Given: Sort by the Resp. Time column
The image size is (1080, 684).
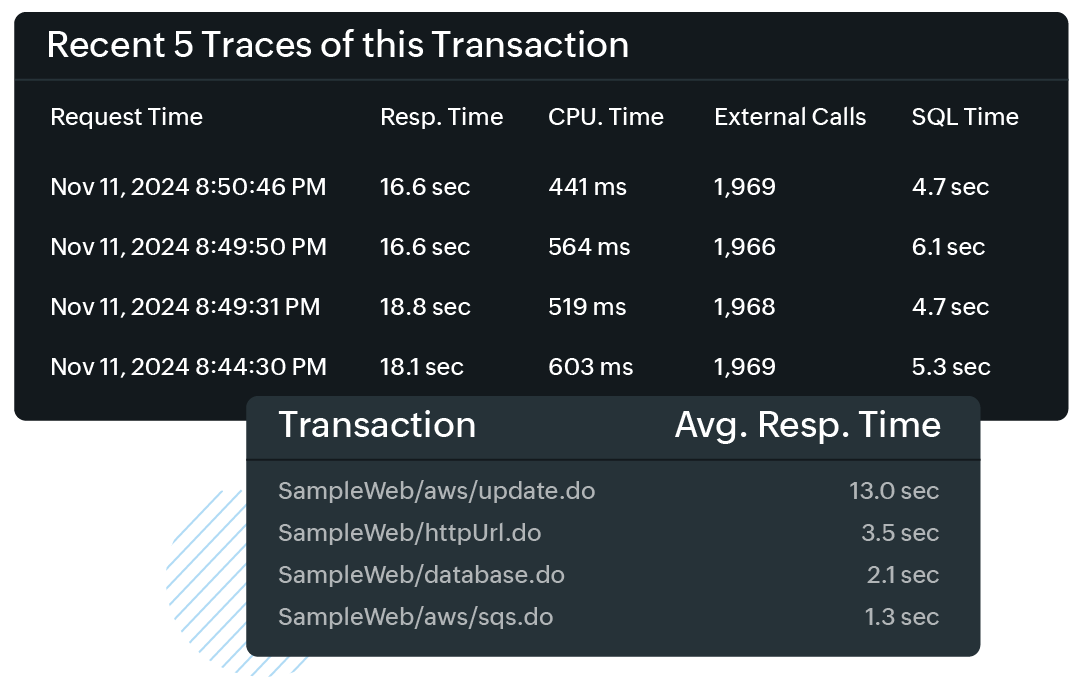Looking at the screenshot, I should 441,117.
